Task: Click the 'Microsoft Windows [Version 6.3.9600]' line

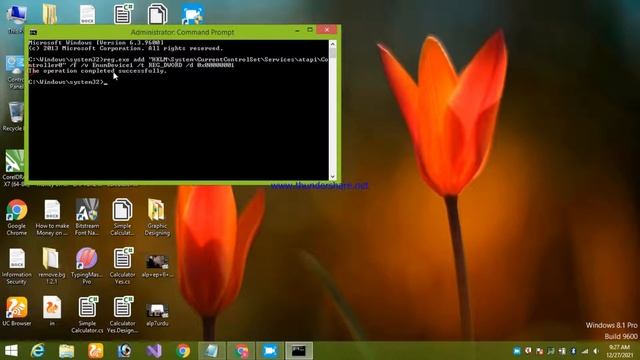Action: click(x=96, y=42)
